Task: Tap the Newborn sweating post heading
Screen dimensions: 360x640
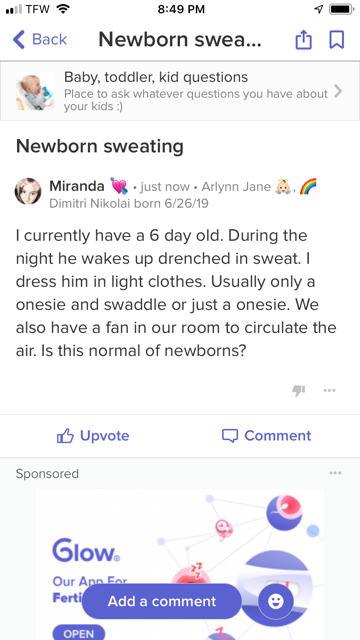Action: click(x=100, y=146)
